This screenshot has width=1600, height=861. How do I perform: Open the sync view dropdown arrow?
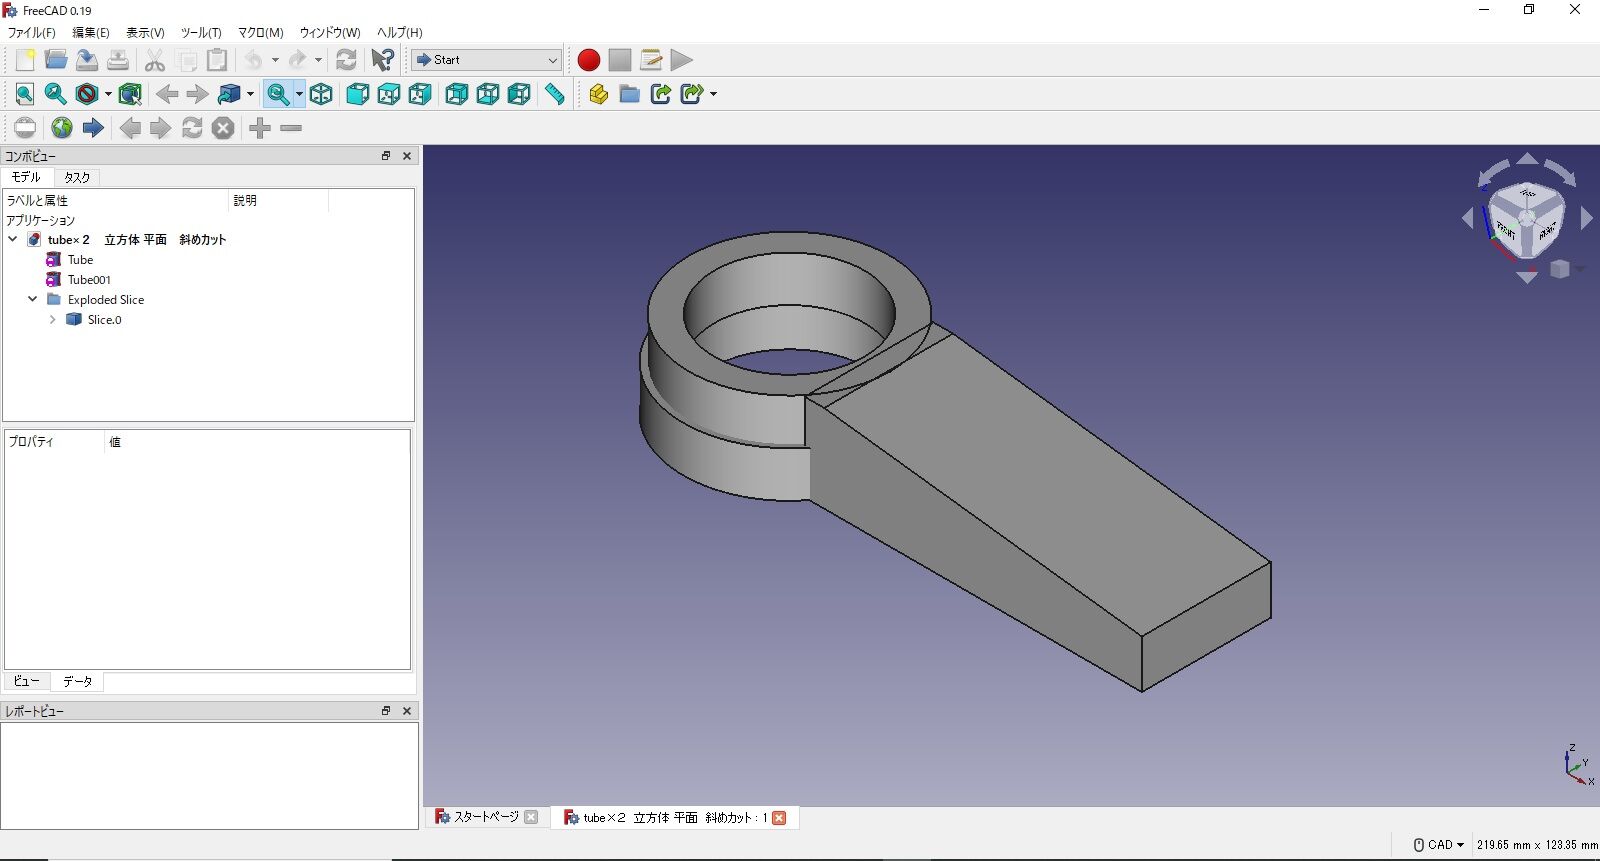point(299,94)
